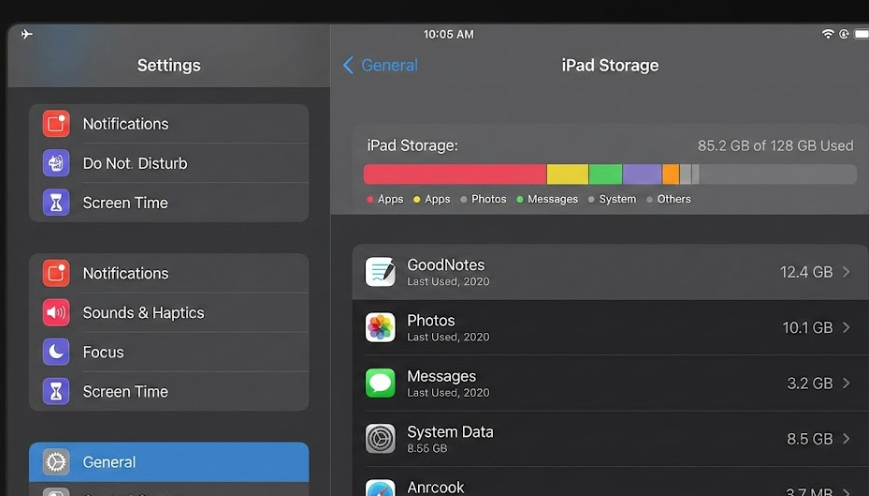Image resolution: width=869 pixels, height=496 pixels.
Task: Tap the Wi-Fi status bar icon
Action: [x=827, y=34]
